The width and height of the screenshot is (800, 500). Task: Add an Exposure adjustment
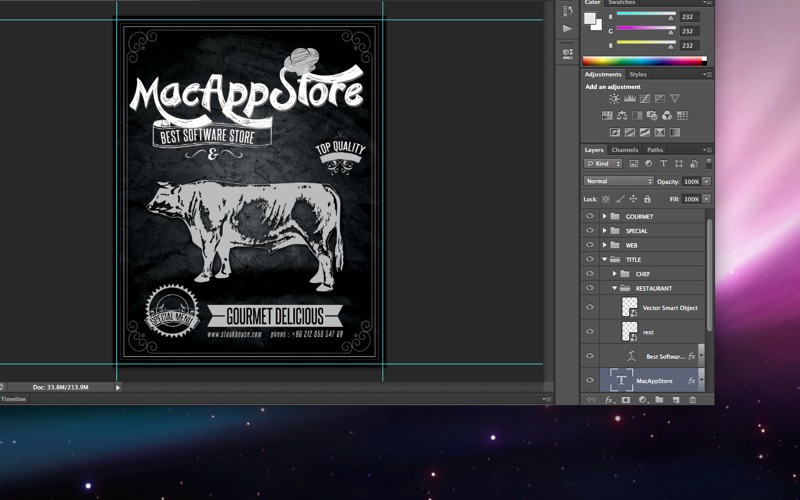660,98
